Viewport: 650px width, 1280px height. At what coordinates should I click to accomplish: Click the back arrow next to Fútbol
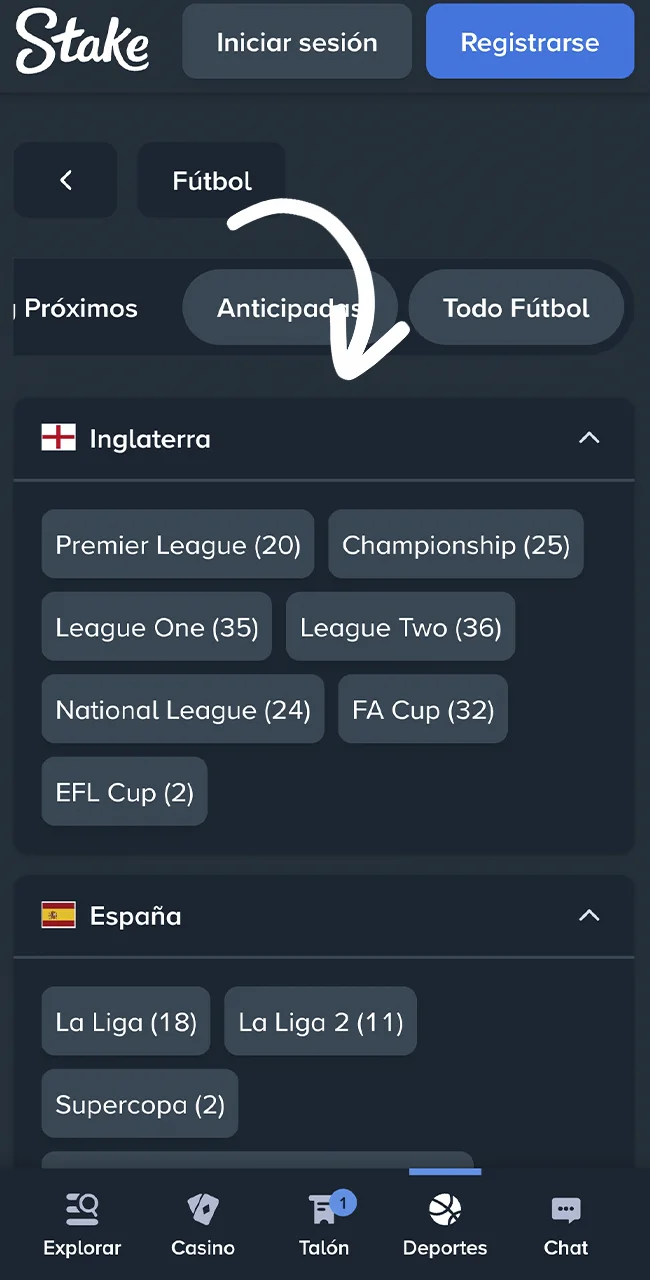pos(65,180)
